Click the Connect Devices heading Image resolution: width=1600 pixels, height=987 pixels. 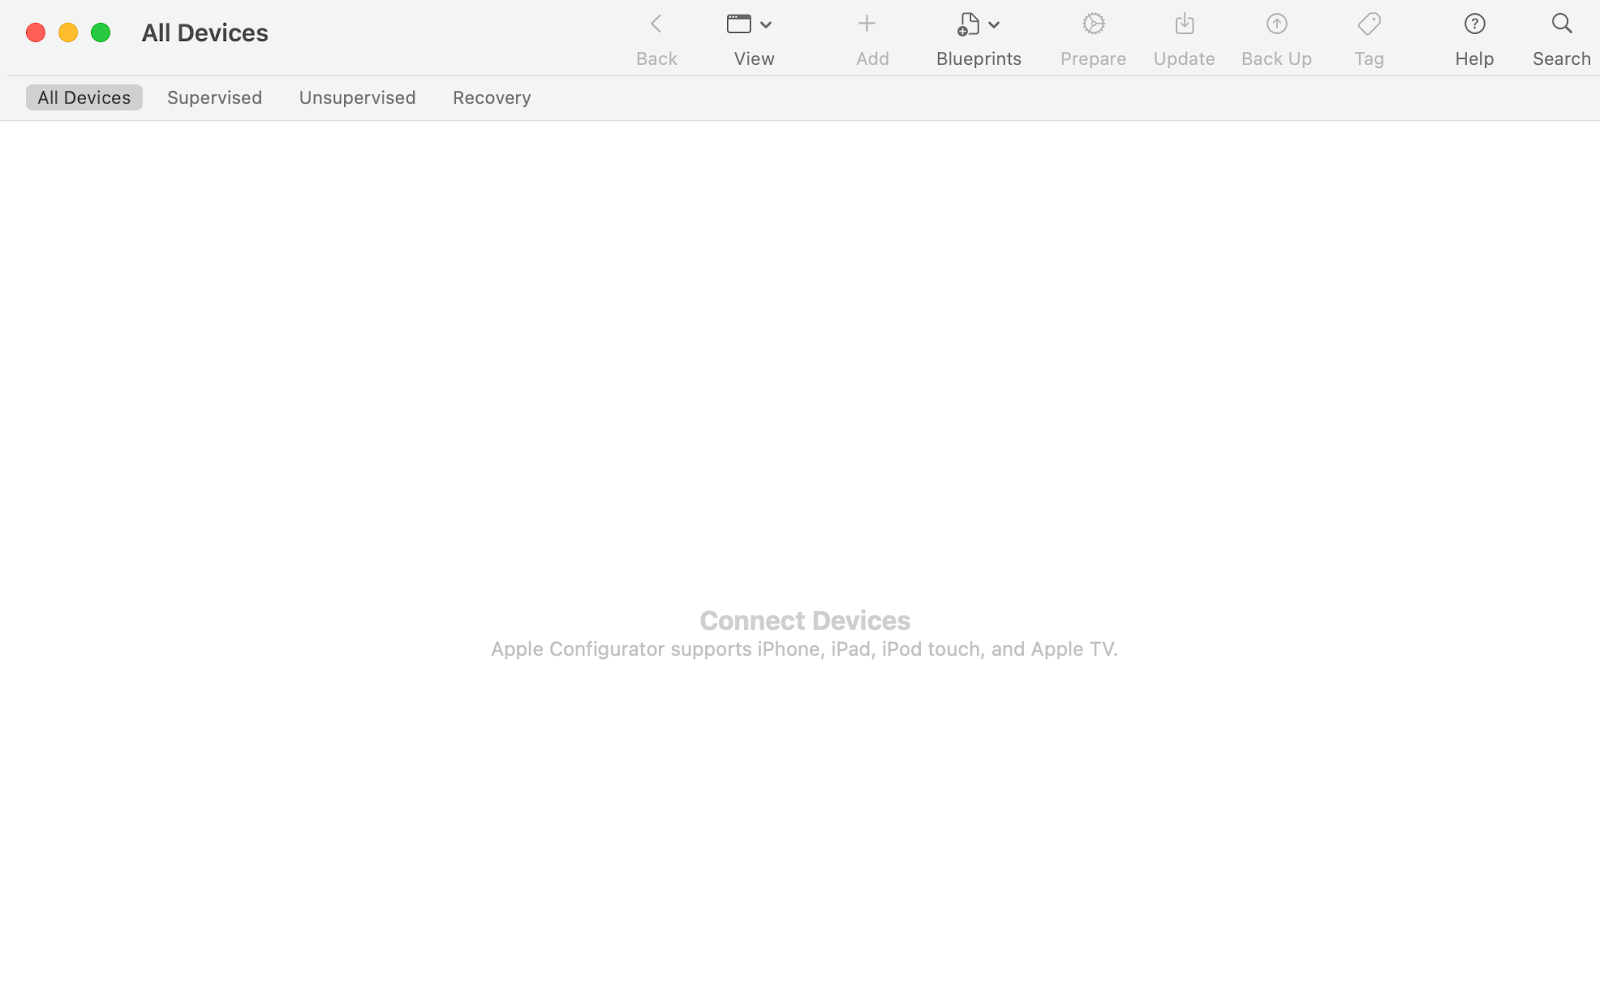[805, 620]
